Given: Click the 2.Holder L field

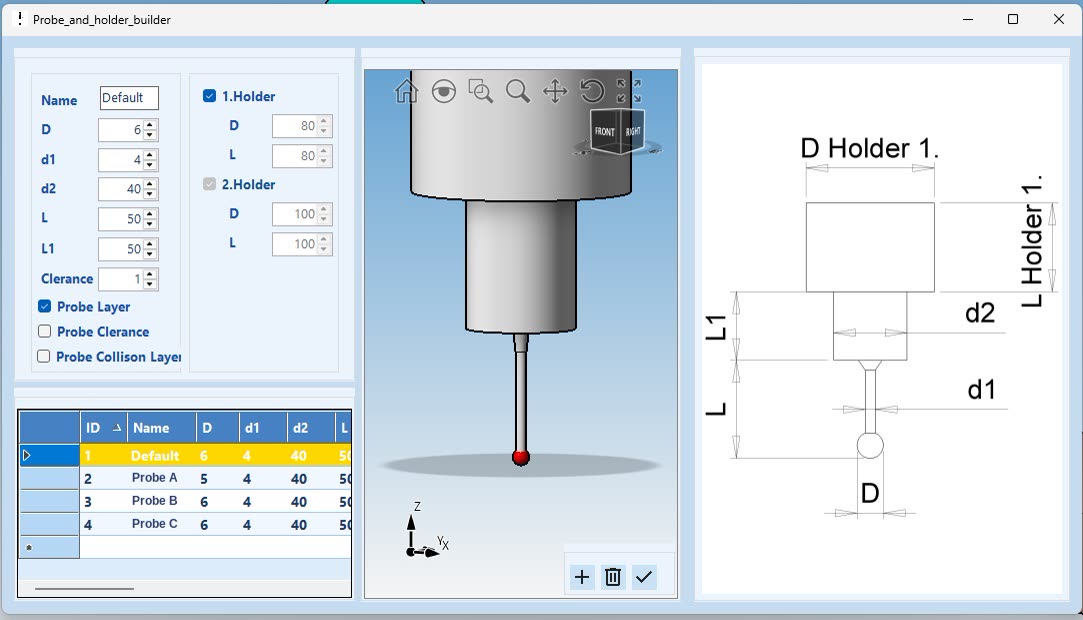Looking at the screenshot, I should [x=302, y=244].
